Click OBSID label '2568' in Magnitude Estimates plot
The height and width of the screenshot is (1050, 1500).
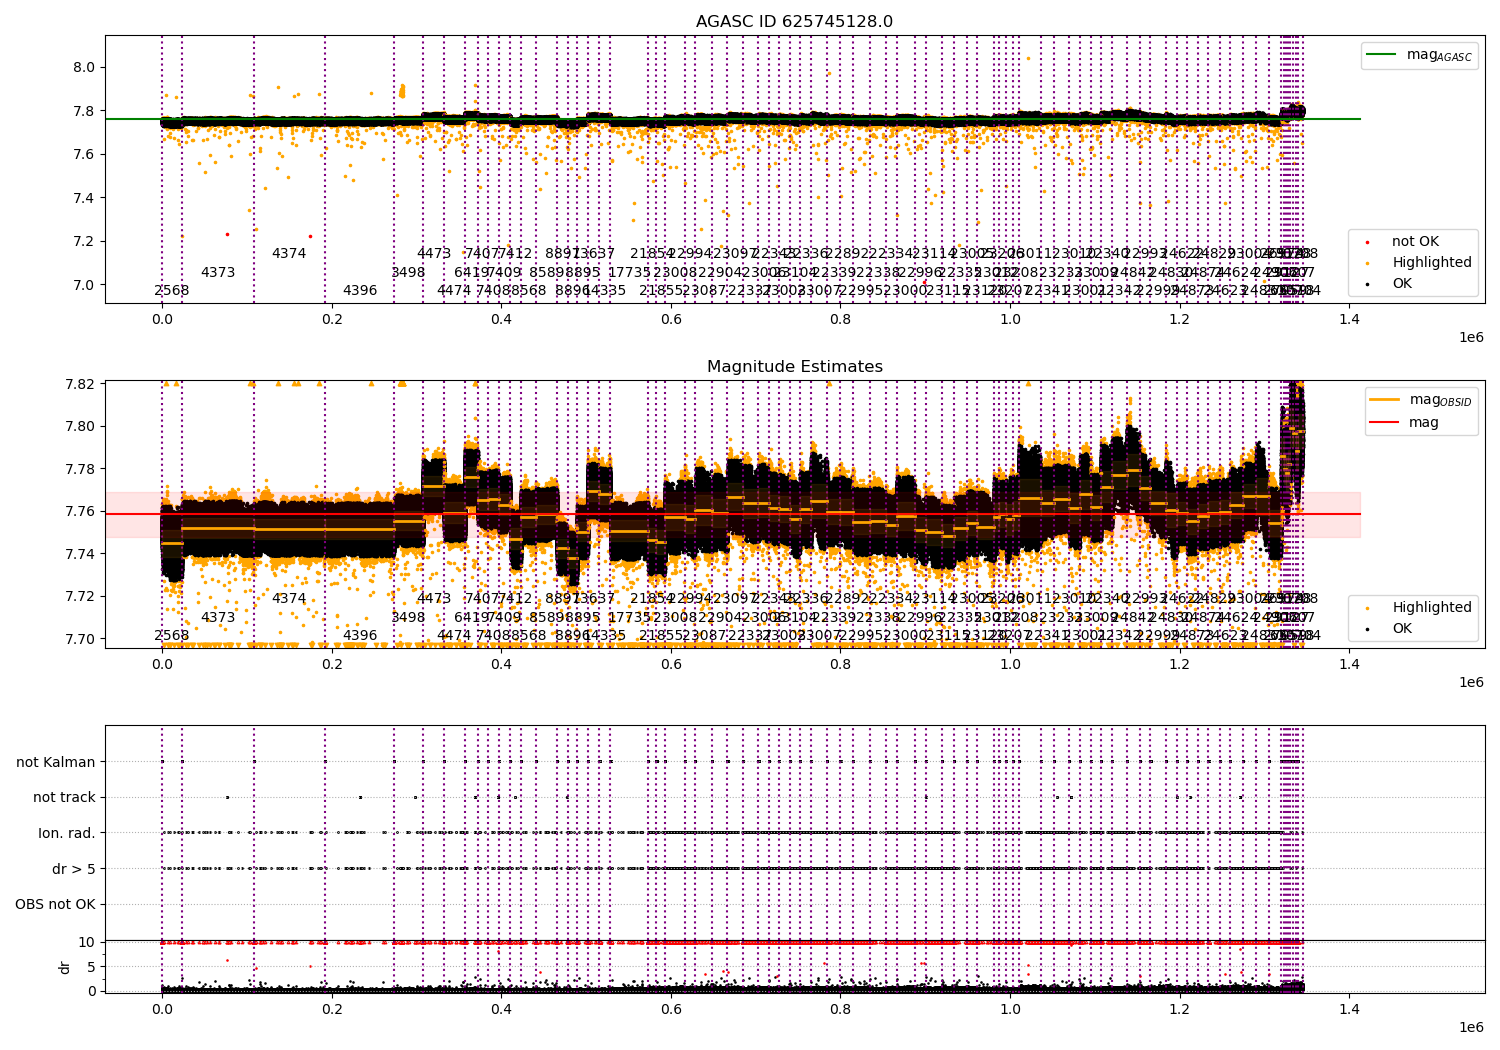172,636
